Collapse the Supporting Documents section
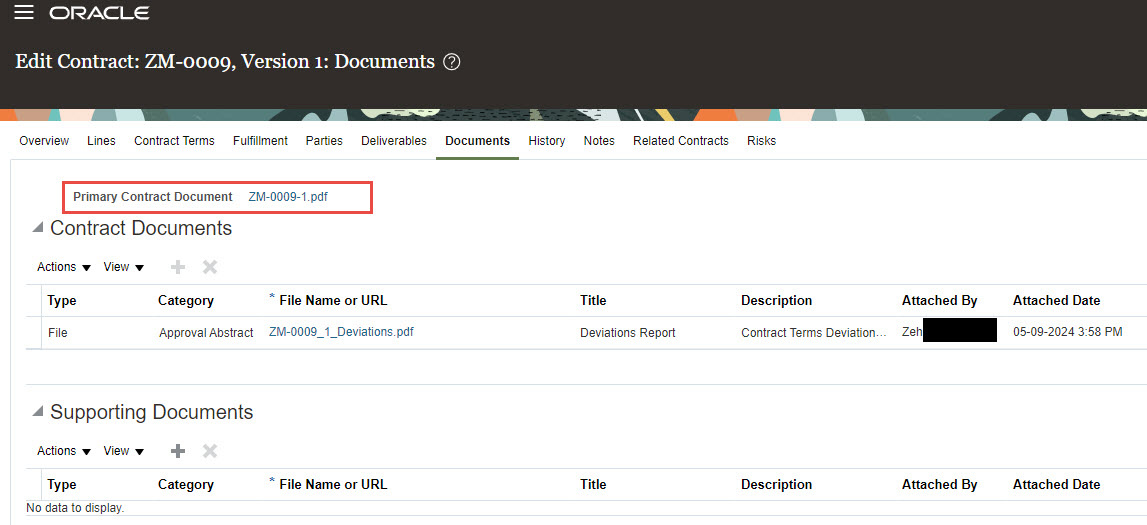Viewport: 1147px width, 525px height. point(37,412)
